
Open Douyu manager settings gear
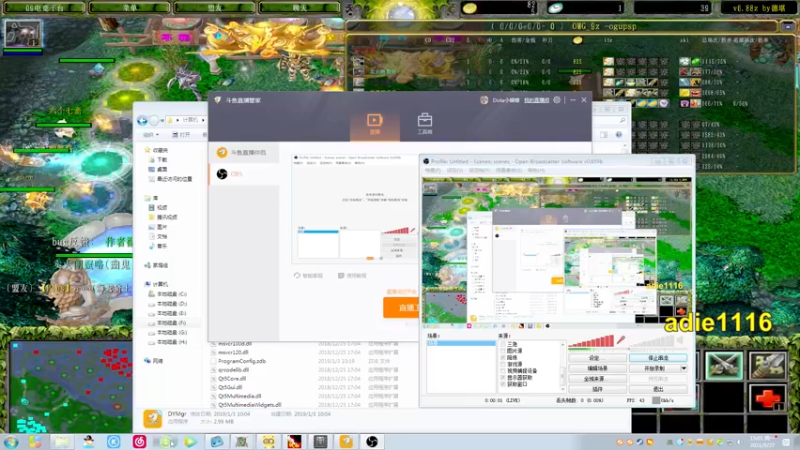pyautogui.click(x=557, y=100)
